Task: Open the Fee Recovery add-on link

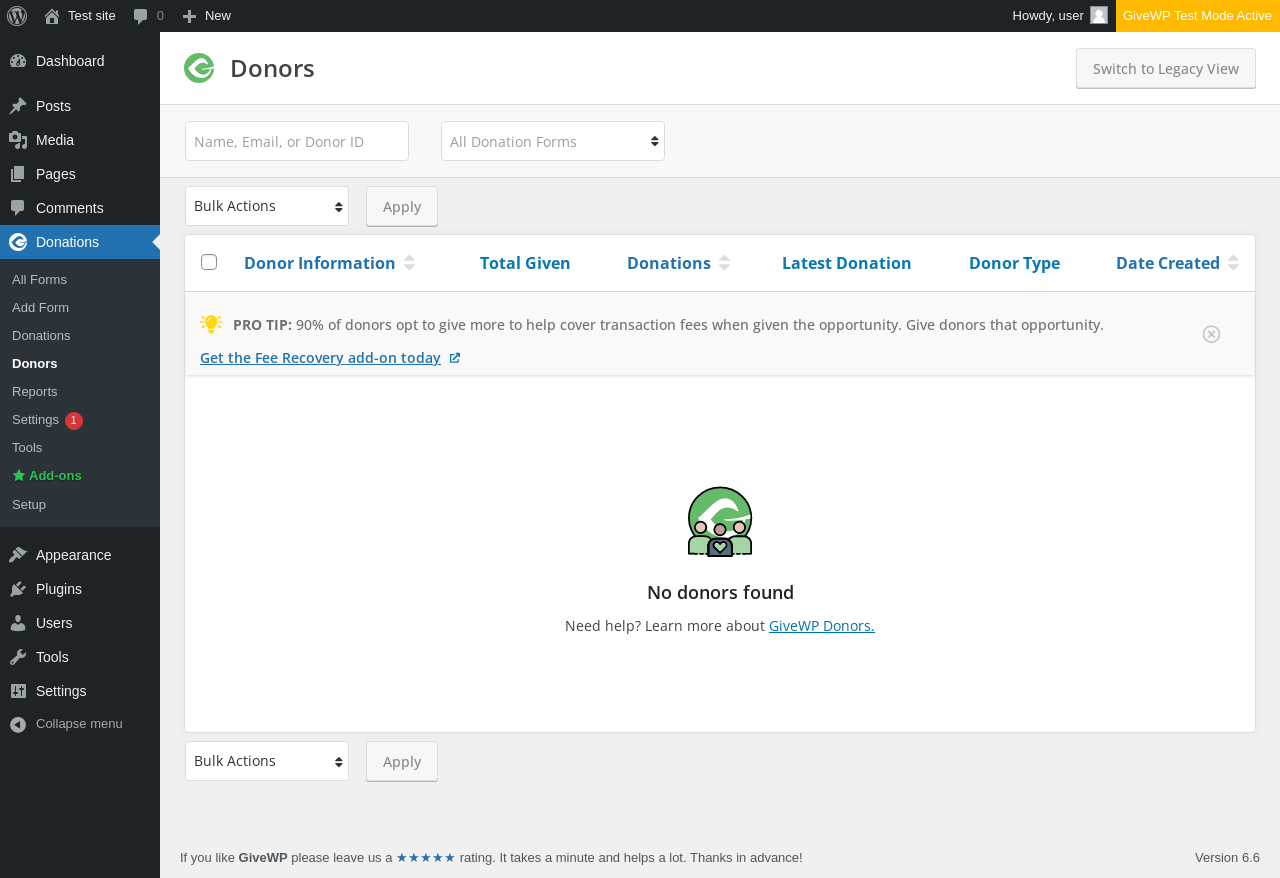Action: point(320,358)
